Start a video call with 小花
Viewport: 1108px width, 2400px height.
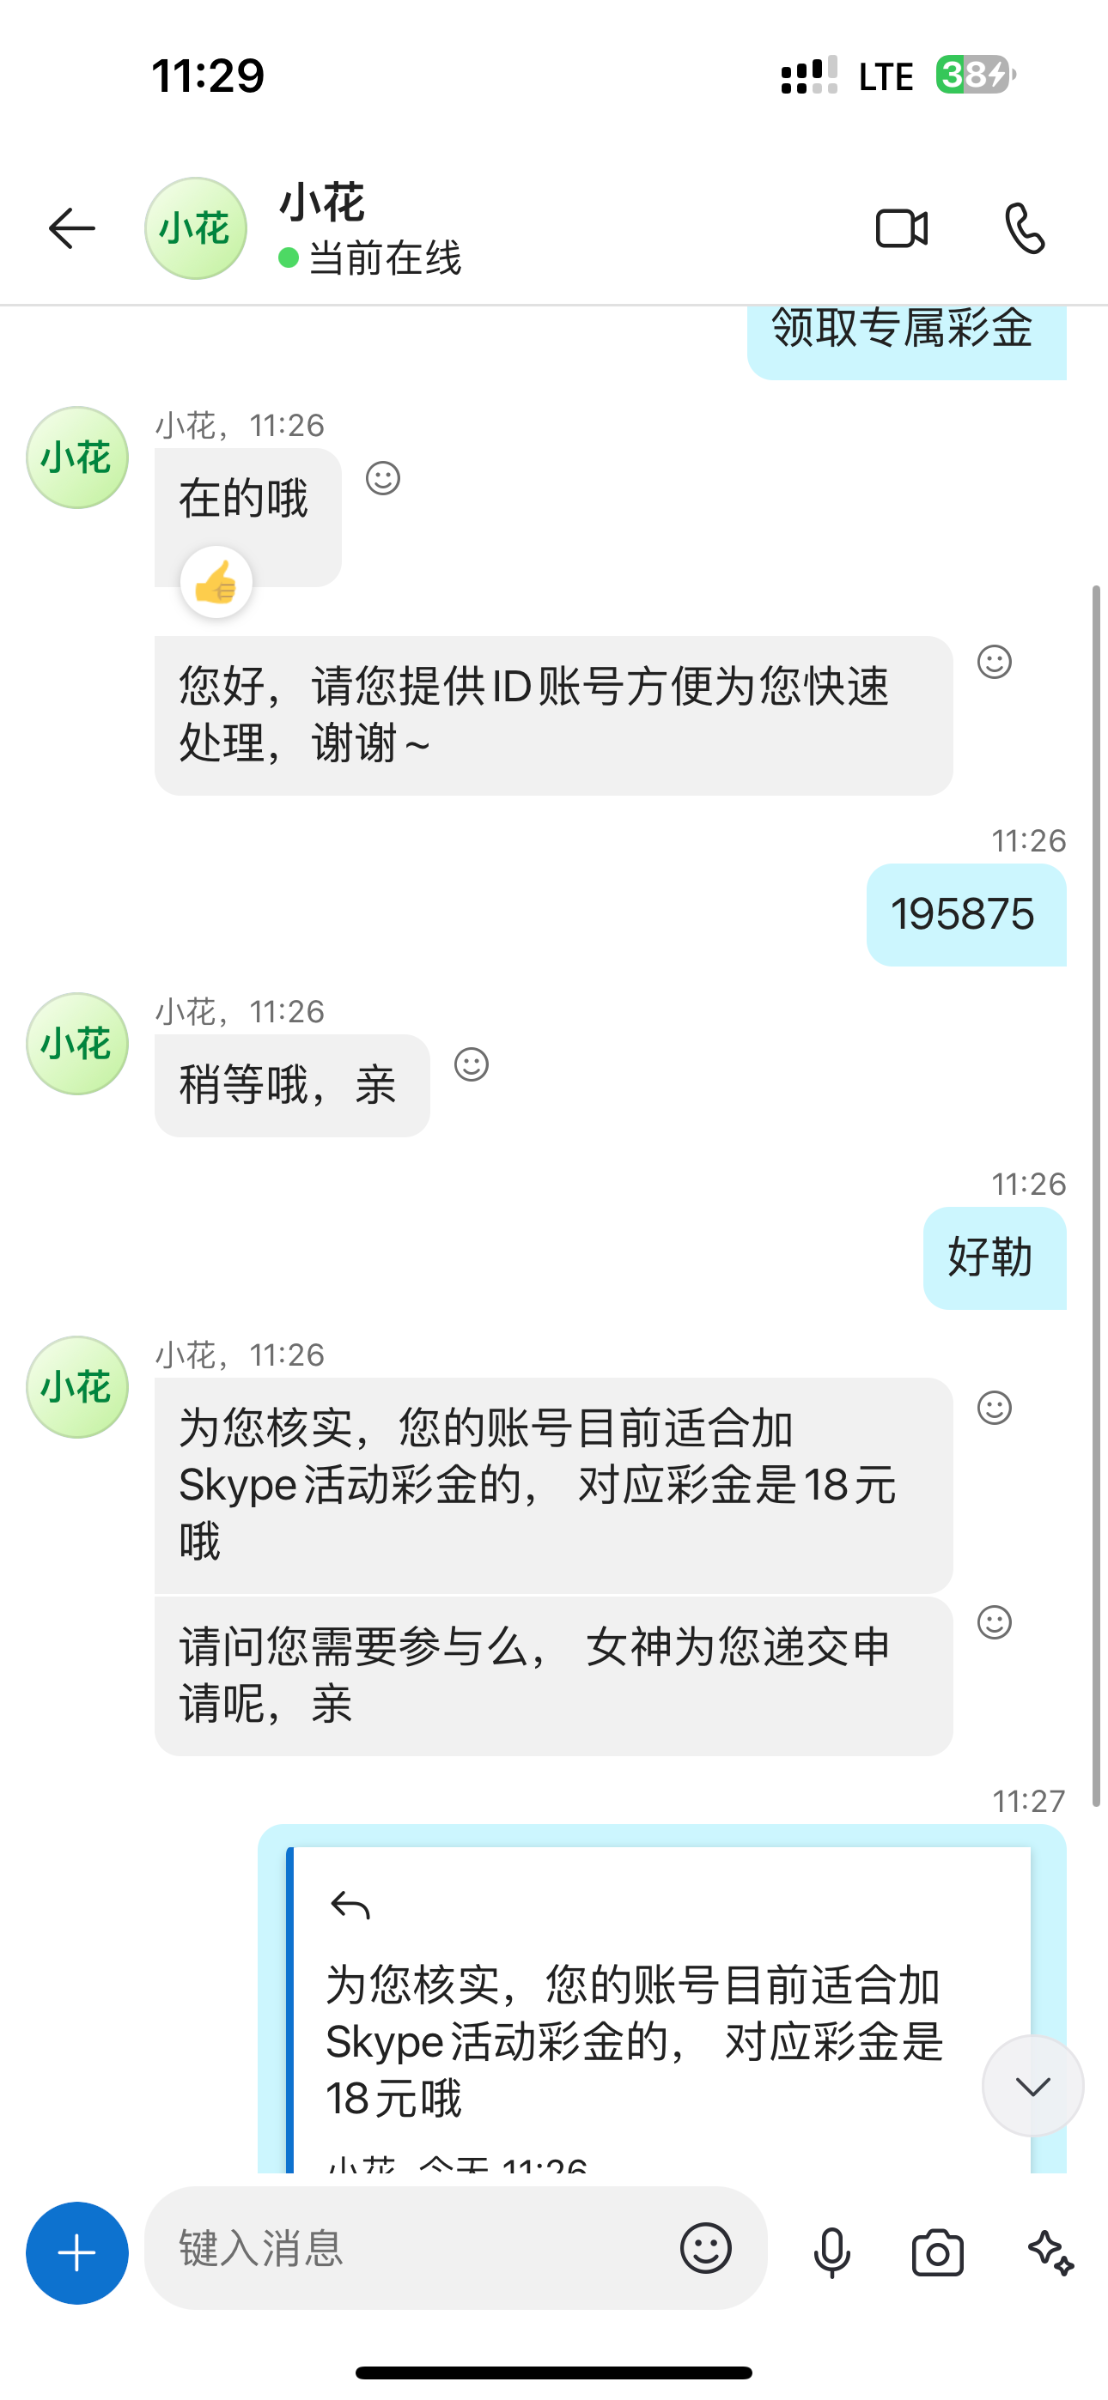[901, 229]
